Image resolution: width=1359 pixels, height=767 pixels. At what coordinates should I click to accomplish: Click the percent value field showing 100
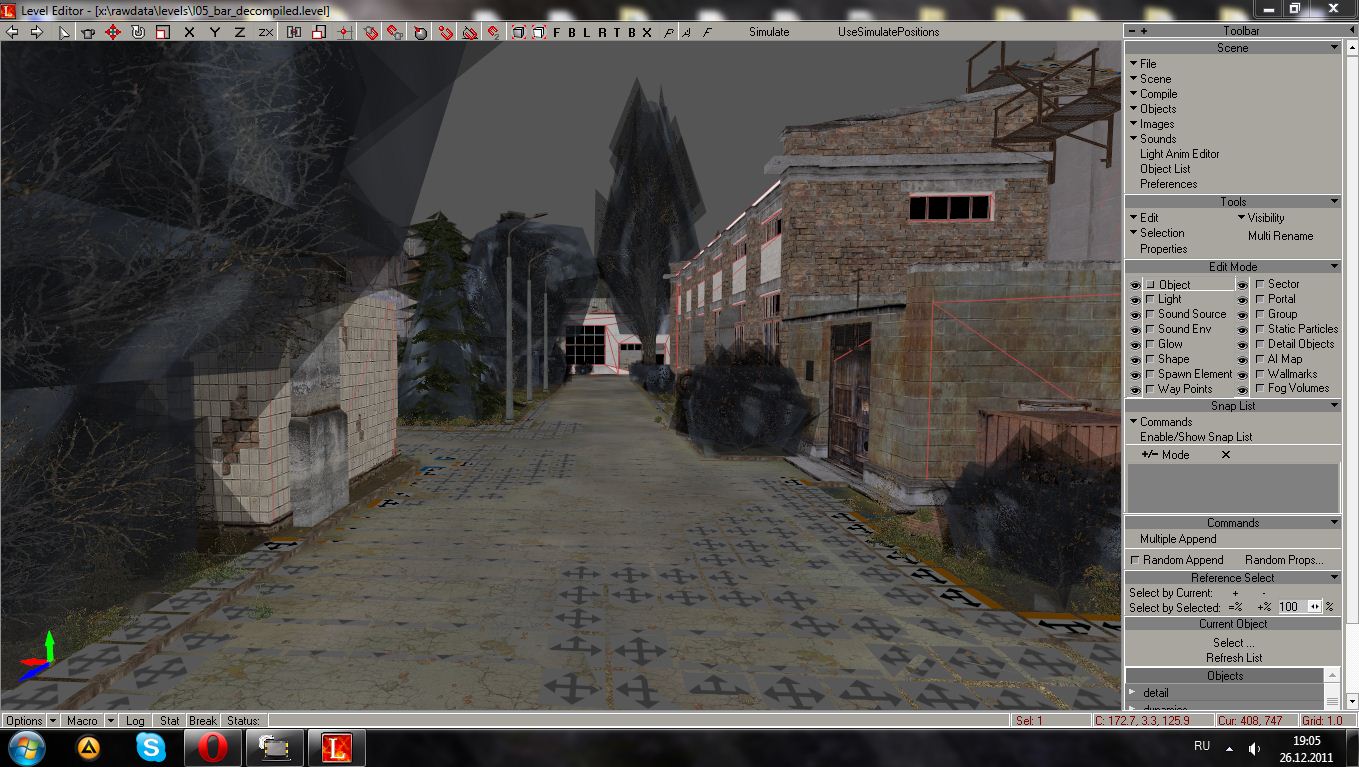pos(1291,607)
